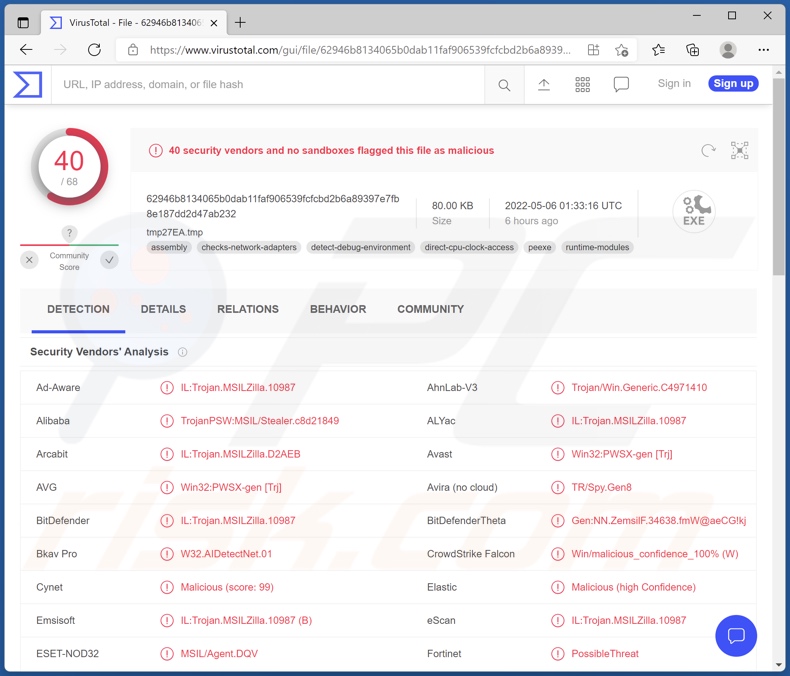Image resolution: width=790 pixels, height=676 pixels.
Task: Open the favorites list icon
Action: pos(658,49)
